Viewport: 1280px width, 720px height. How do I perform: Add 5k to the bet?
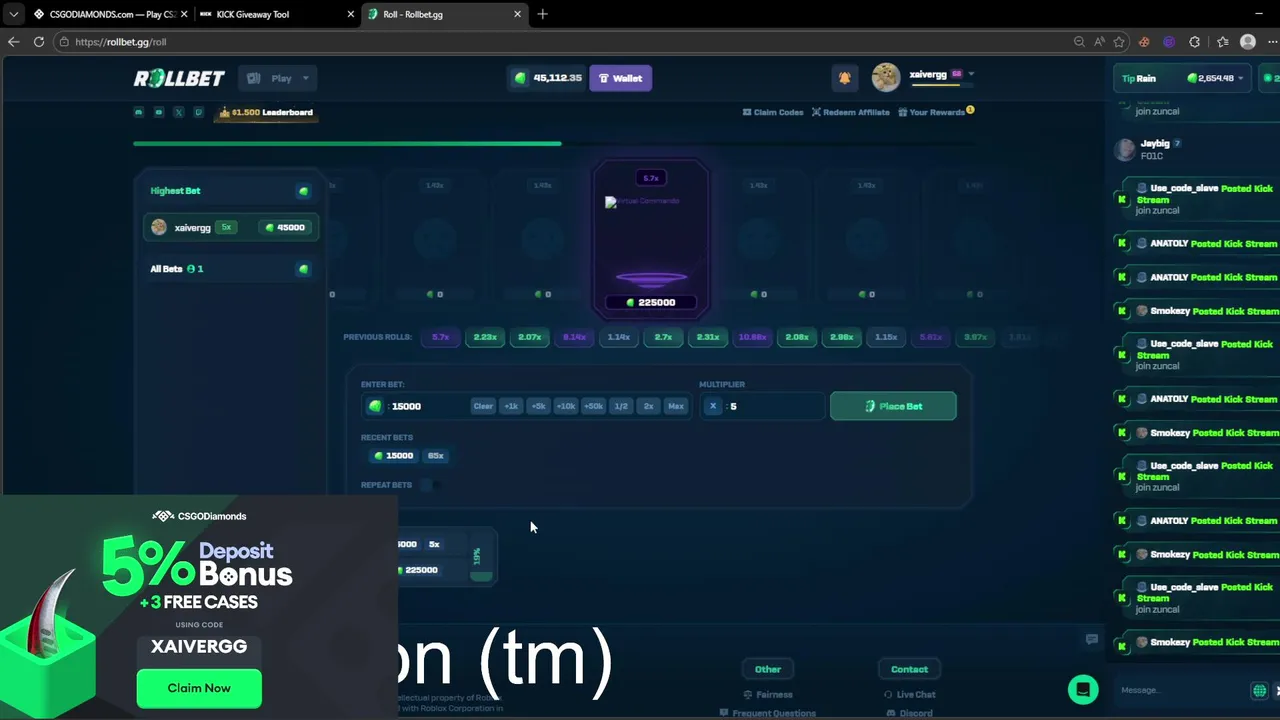coord(538,406)
